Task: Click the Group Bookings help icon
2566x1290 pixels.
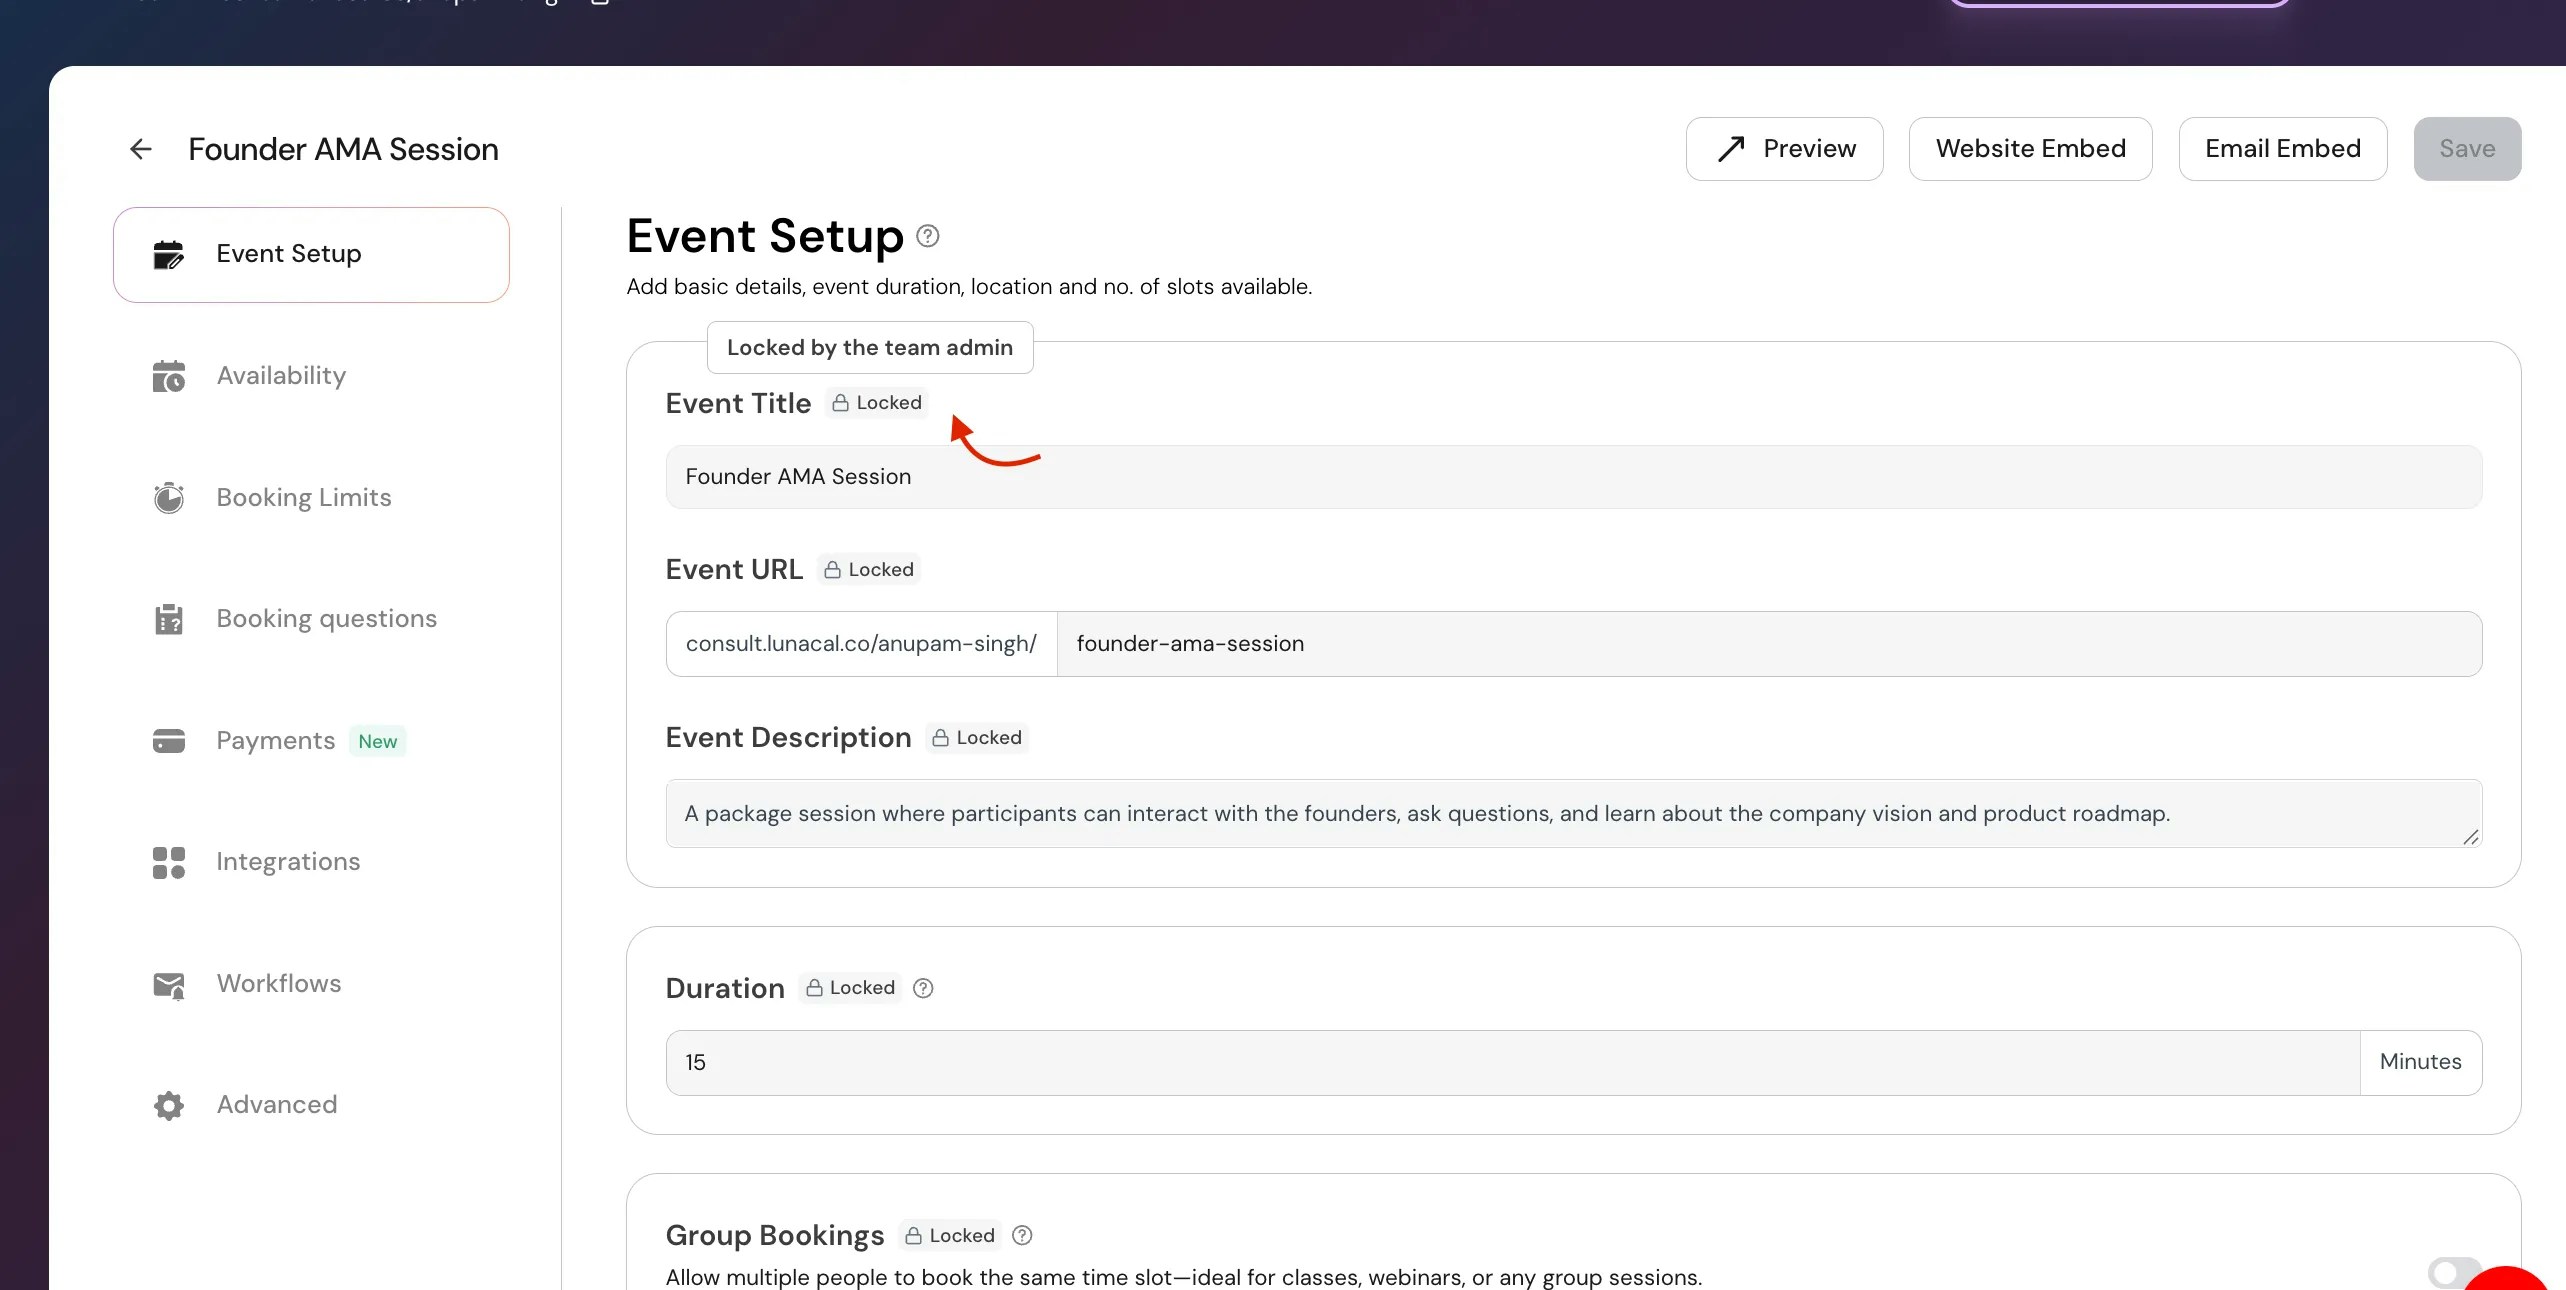Action: point(1021,1235)
